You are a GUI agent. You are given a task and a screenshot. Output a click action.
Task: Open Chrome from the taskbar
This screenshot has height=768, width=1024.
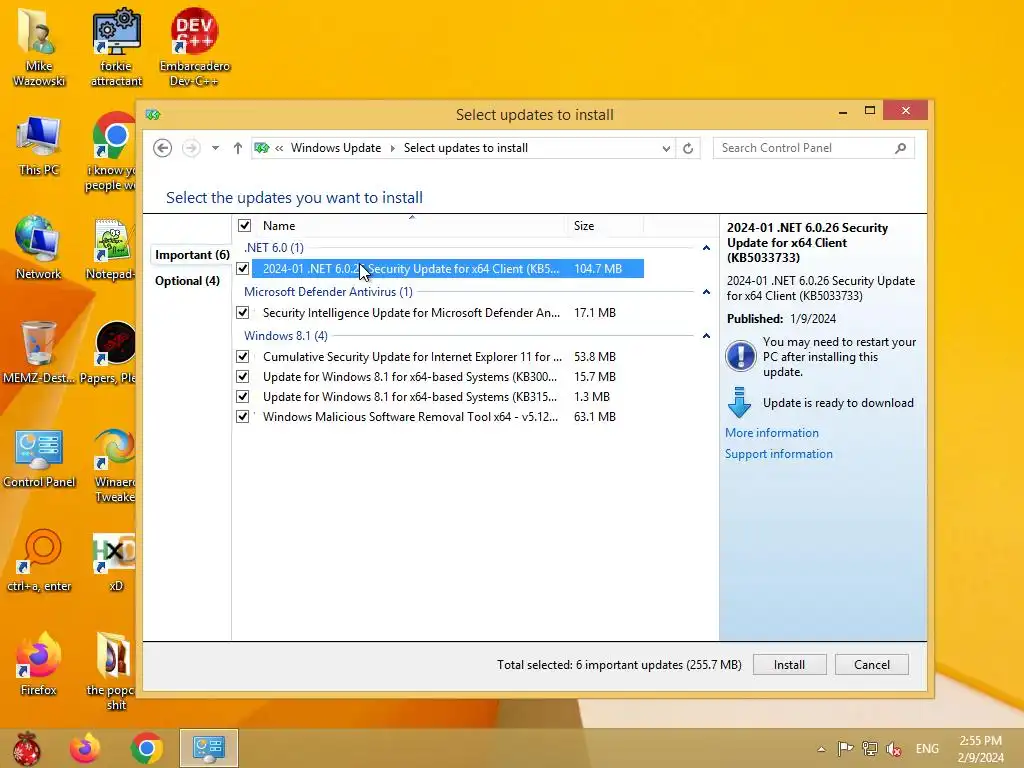[146, 748]
